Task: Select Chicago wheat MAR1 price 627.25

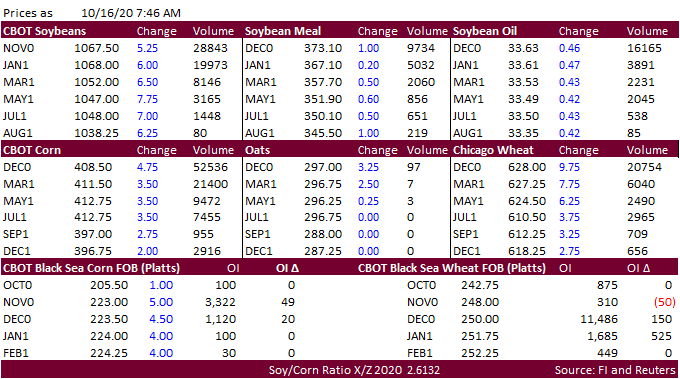Action: tap(527, 184)
